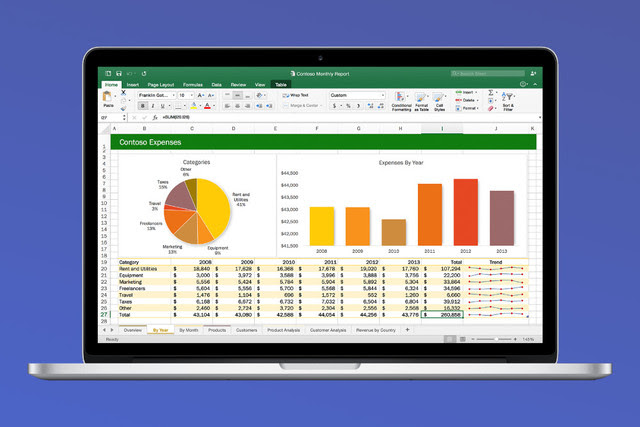Switch to Normal view in status bar

click(x=450, y=339)
